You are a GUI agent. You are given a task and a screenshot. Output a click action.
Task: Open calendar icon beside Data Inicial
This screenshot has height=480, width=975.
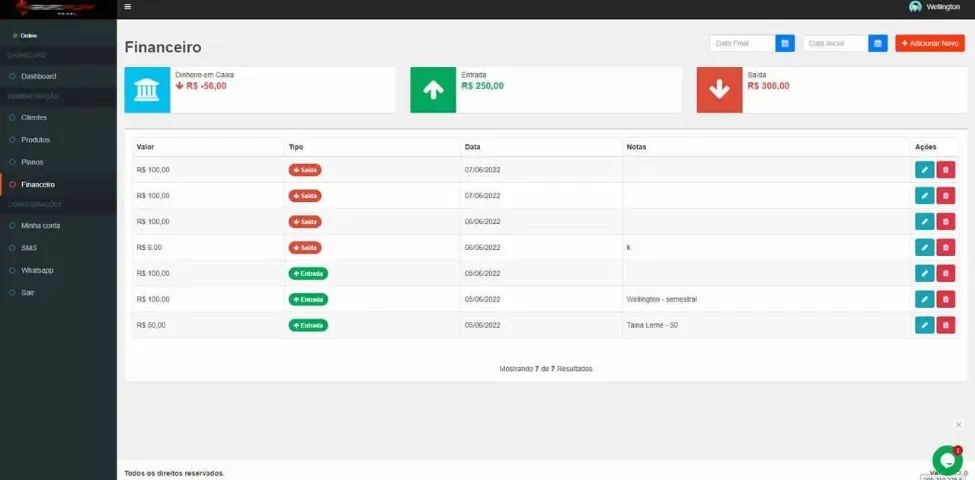(878, 44)
